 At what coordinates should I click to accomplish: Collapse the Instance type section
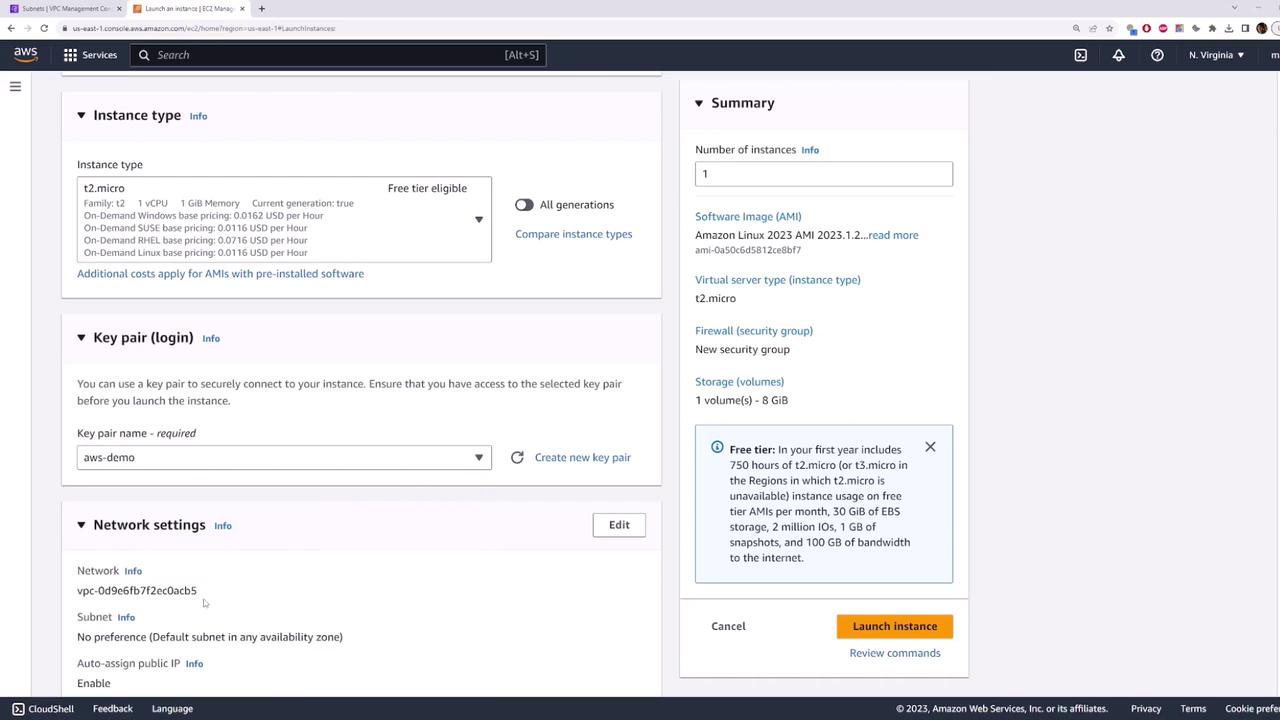[x=81, y=116]
